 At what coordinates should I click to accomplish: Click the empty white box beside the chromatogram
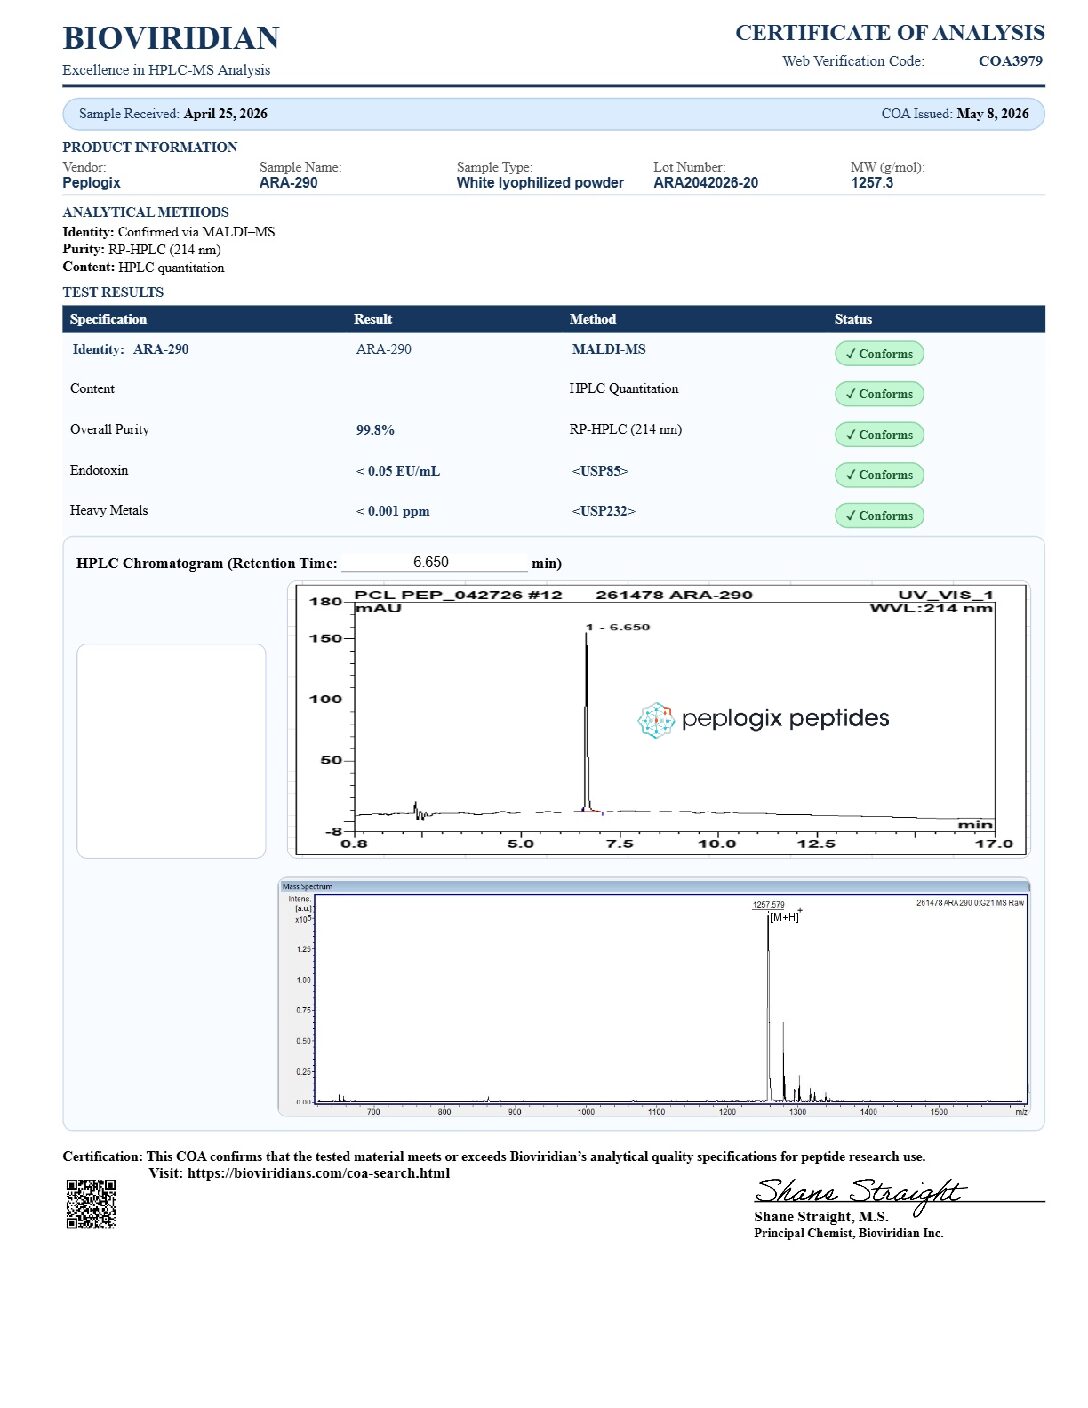[171, 751]
